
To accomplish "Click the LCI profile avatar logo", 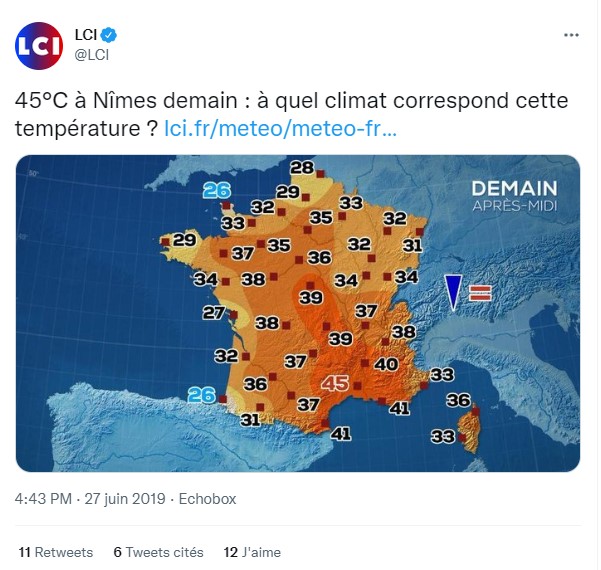I will pyautogui.click(x=40, y=46).
